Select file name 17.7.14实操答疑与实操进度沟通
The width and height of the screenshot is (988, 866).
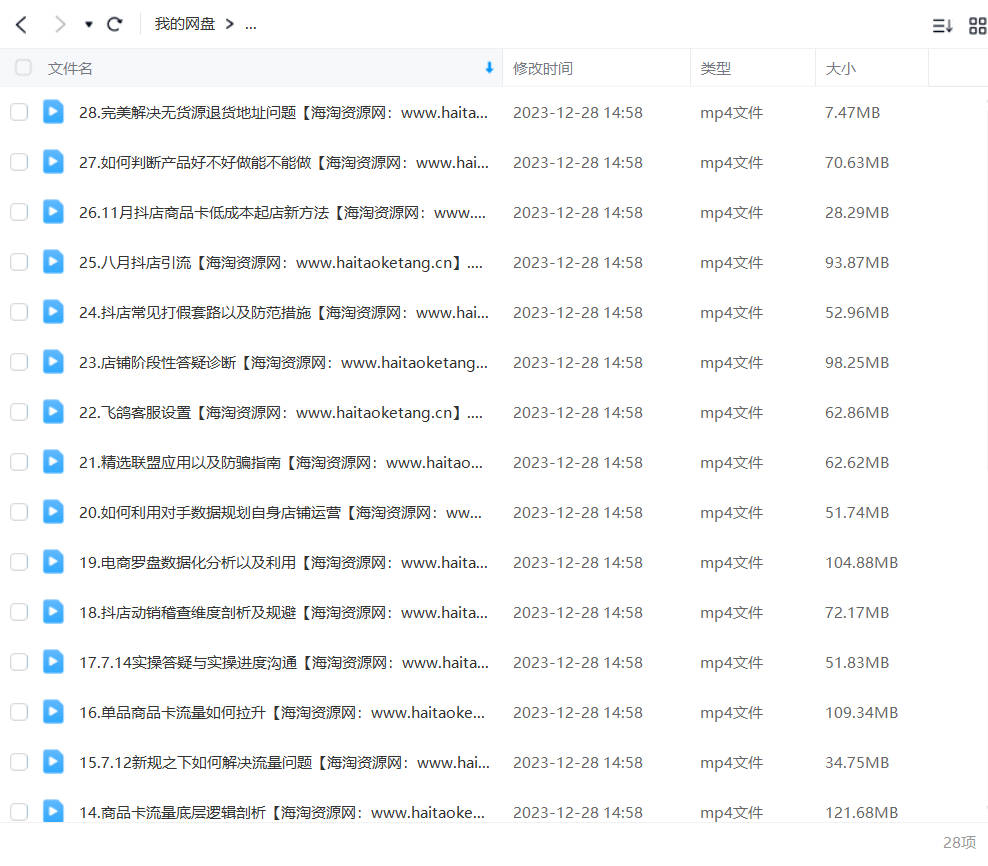284,662
